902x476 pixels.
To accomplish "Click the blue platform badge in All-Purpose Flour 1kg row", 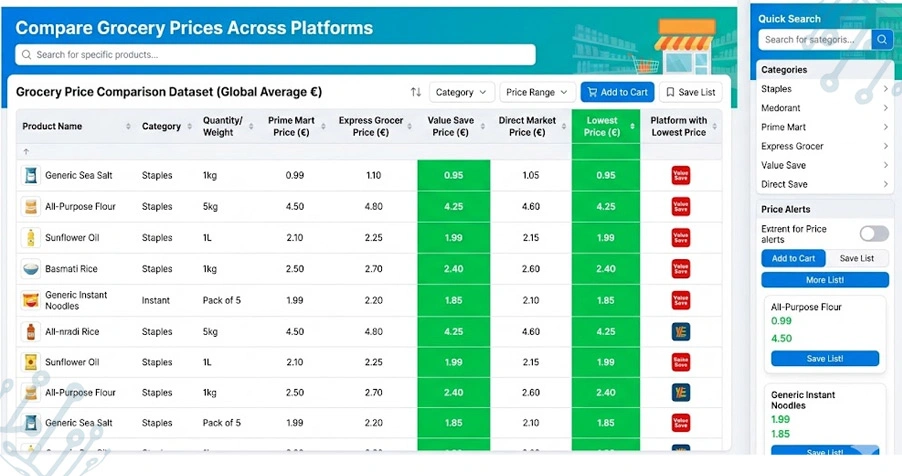I will point(681,393).
